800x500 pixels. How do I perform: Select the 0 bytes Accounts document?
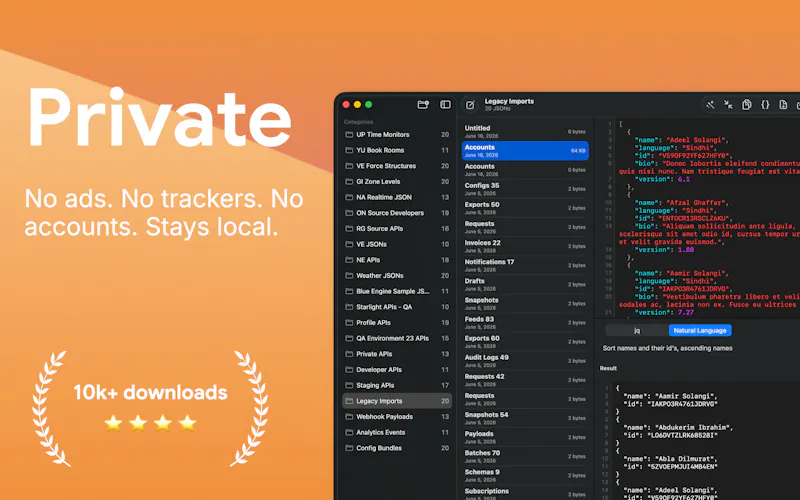pos(525,170)
